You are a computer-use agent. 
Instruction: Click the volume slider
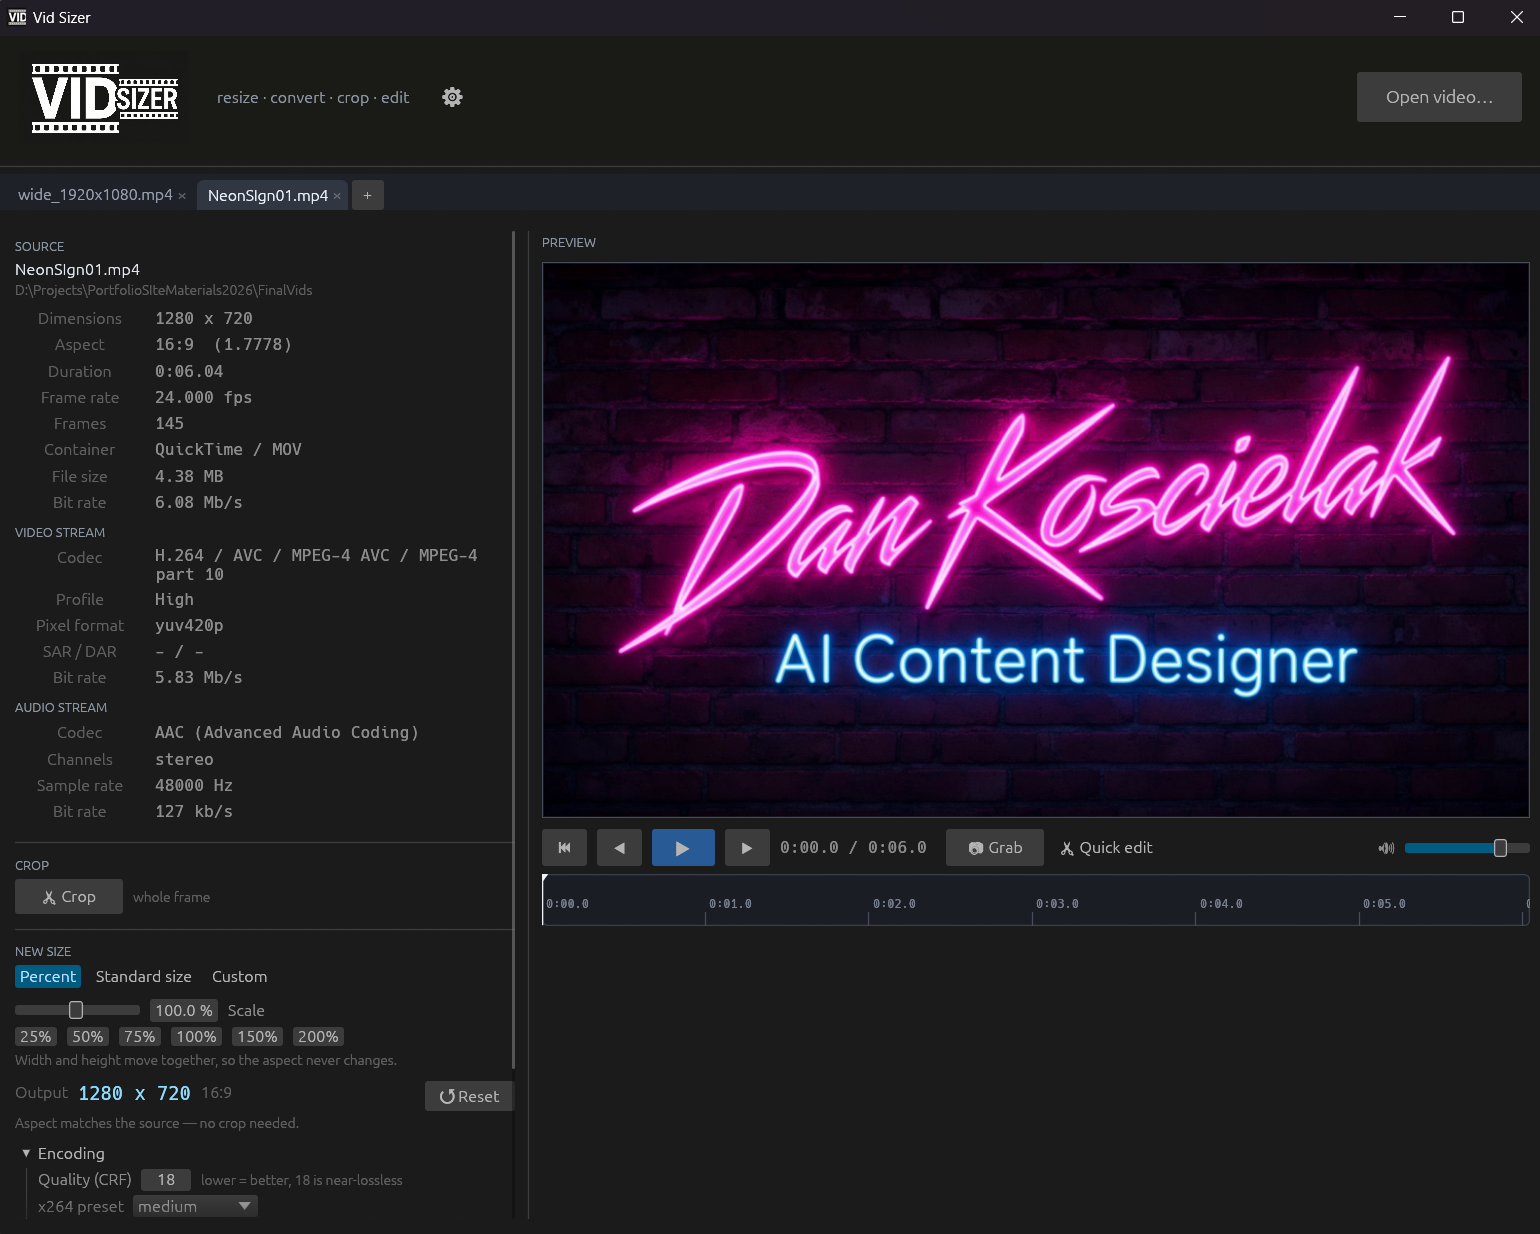[x=1467, y=848]
